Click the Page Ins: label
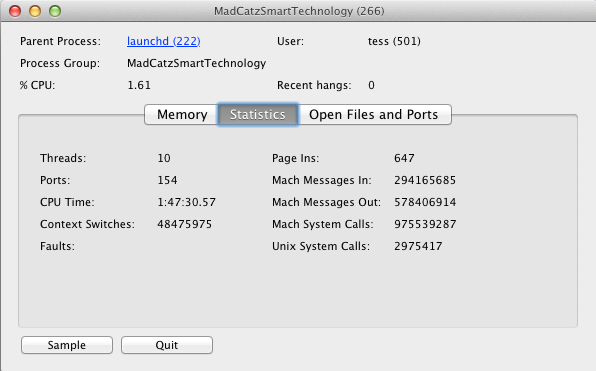Image resolution: width=596 pixels, height=371 pixels. coord(296,158)
